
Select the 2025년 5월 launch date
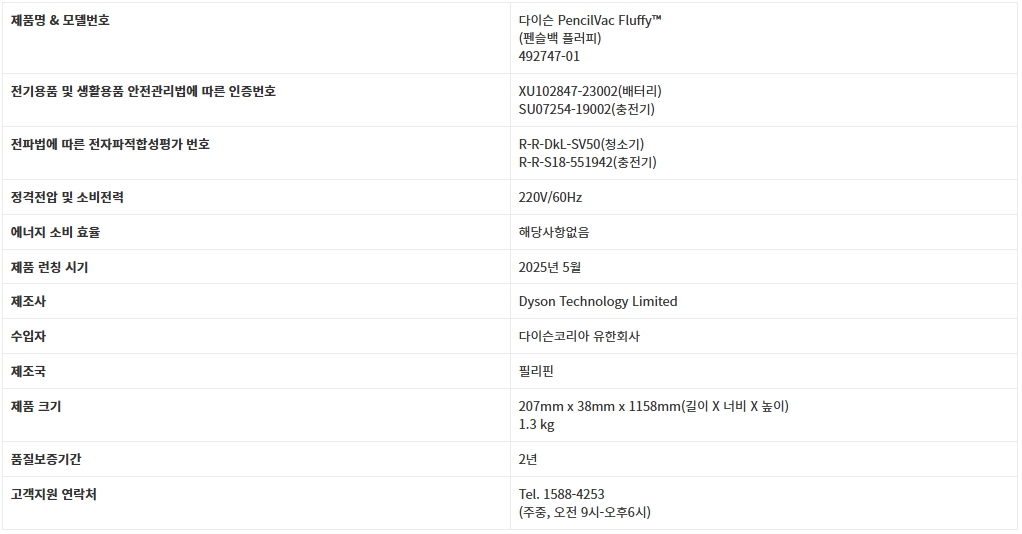(x=550, y=267)
